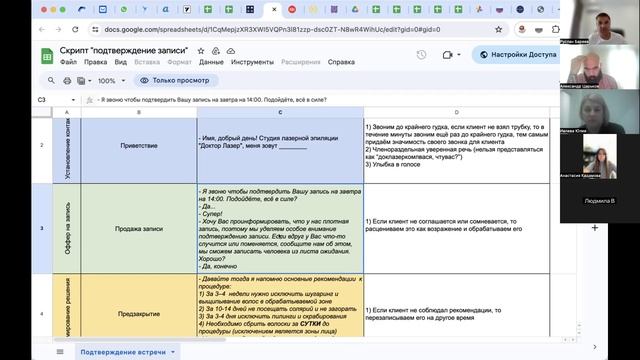Open the Данные menu
Screen dimensions: 640x360
[x=211, y=62]
